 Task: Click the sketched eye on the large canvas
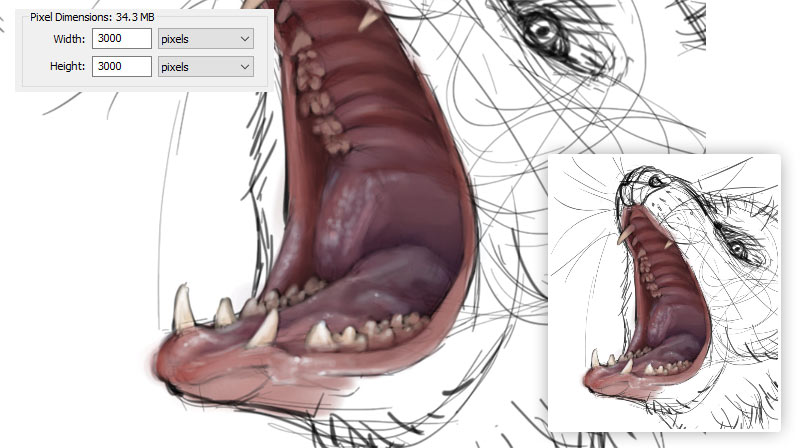pos(544,32)
